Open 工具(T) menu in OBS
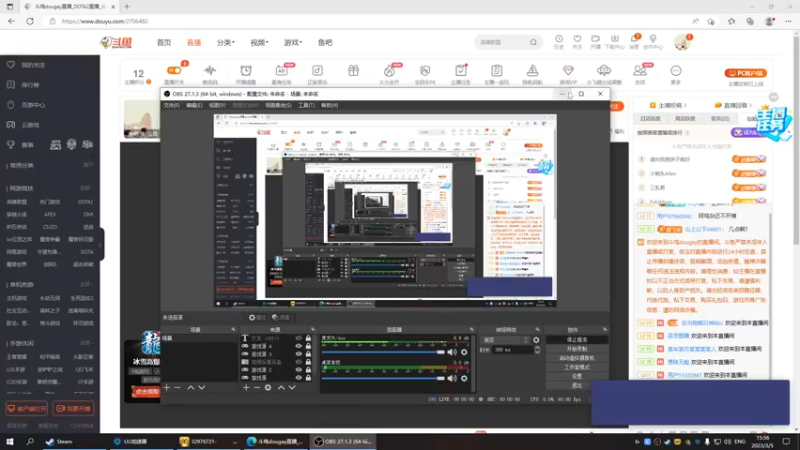Viewport: 800px width, 450px height. 306,105
